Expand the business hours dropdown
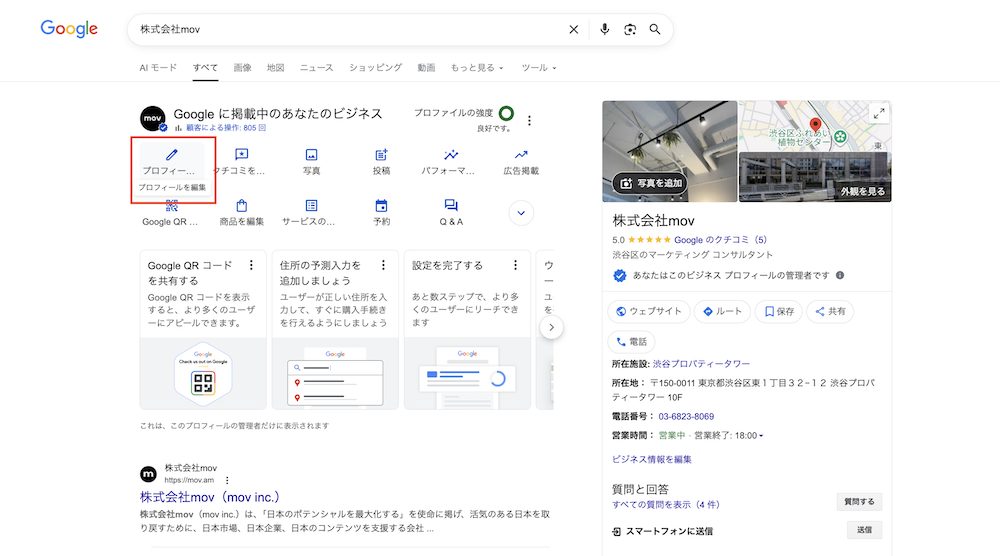 point(761,436)
